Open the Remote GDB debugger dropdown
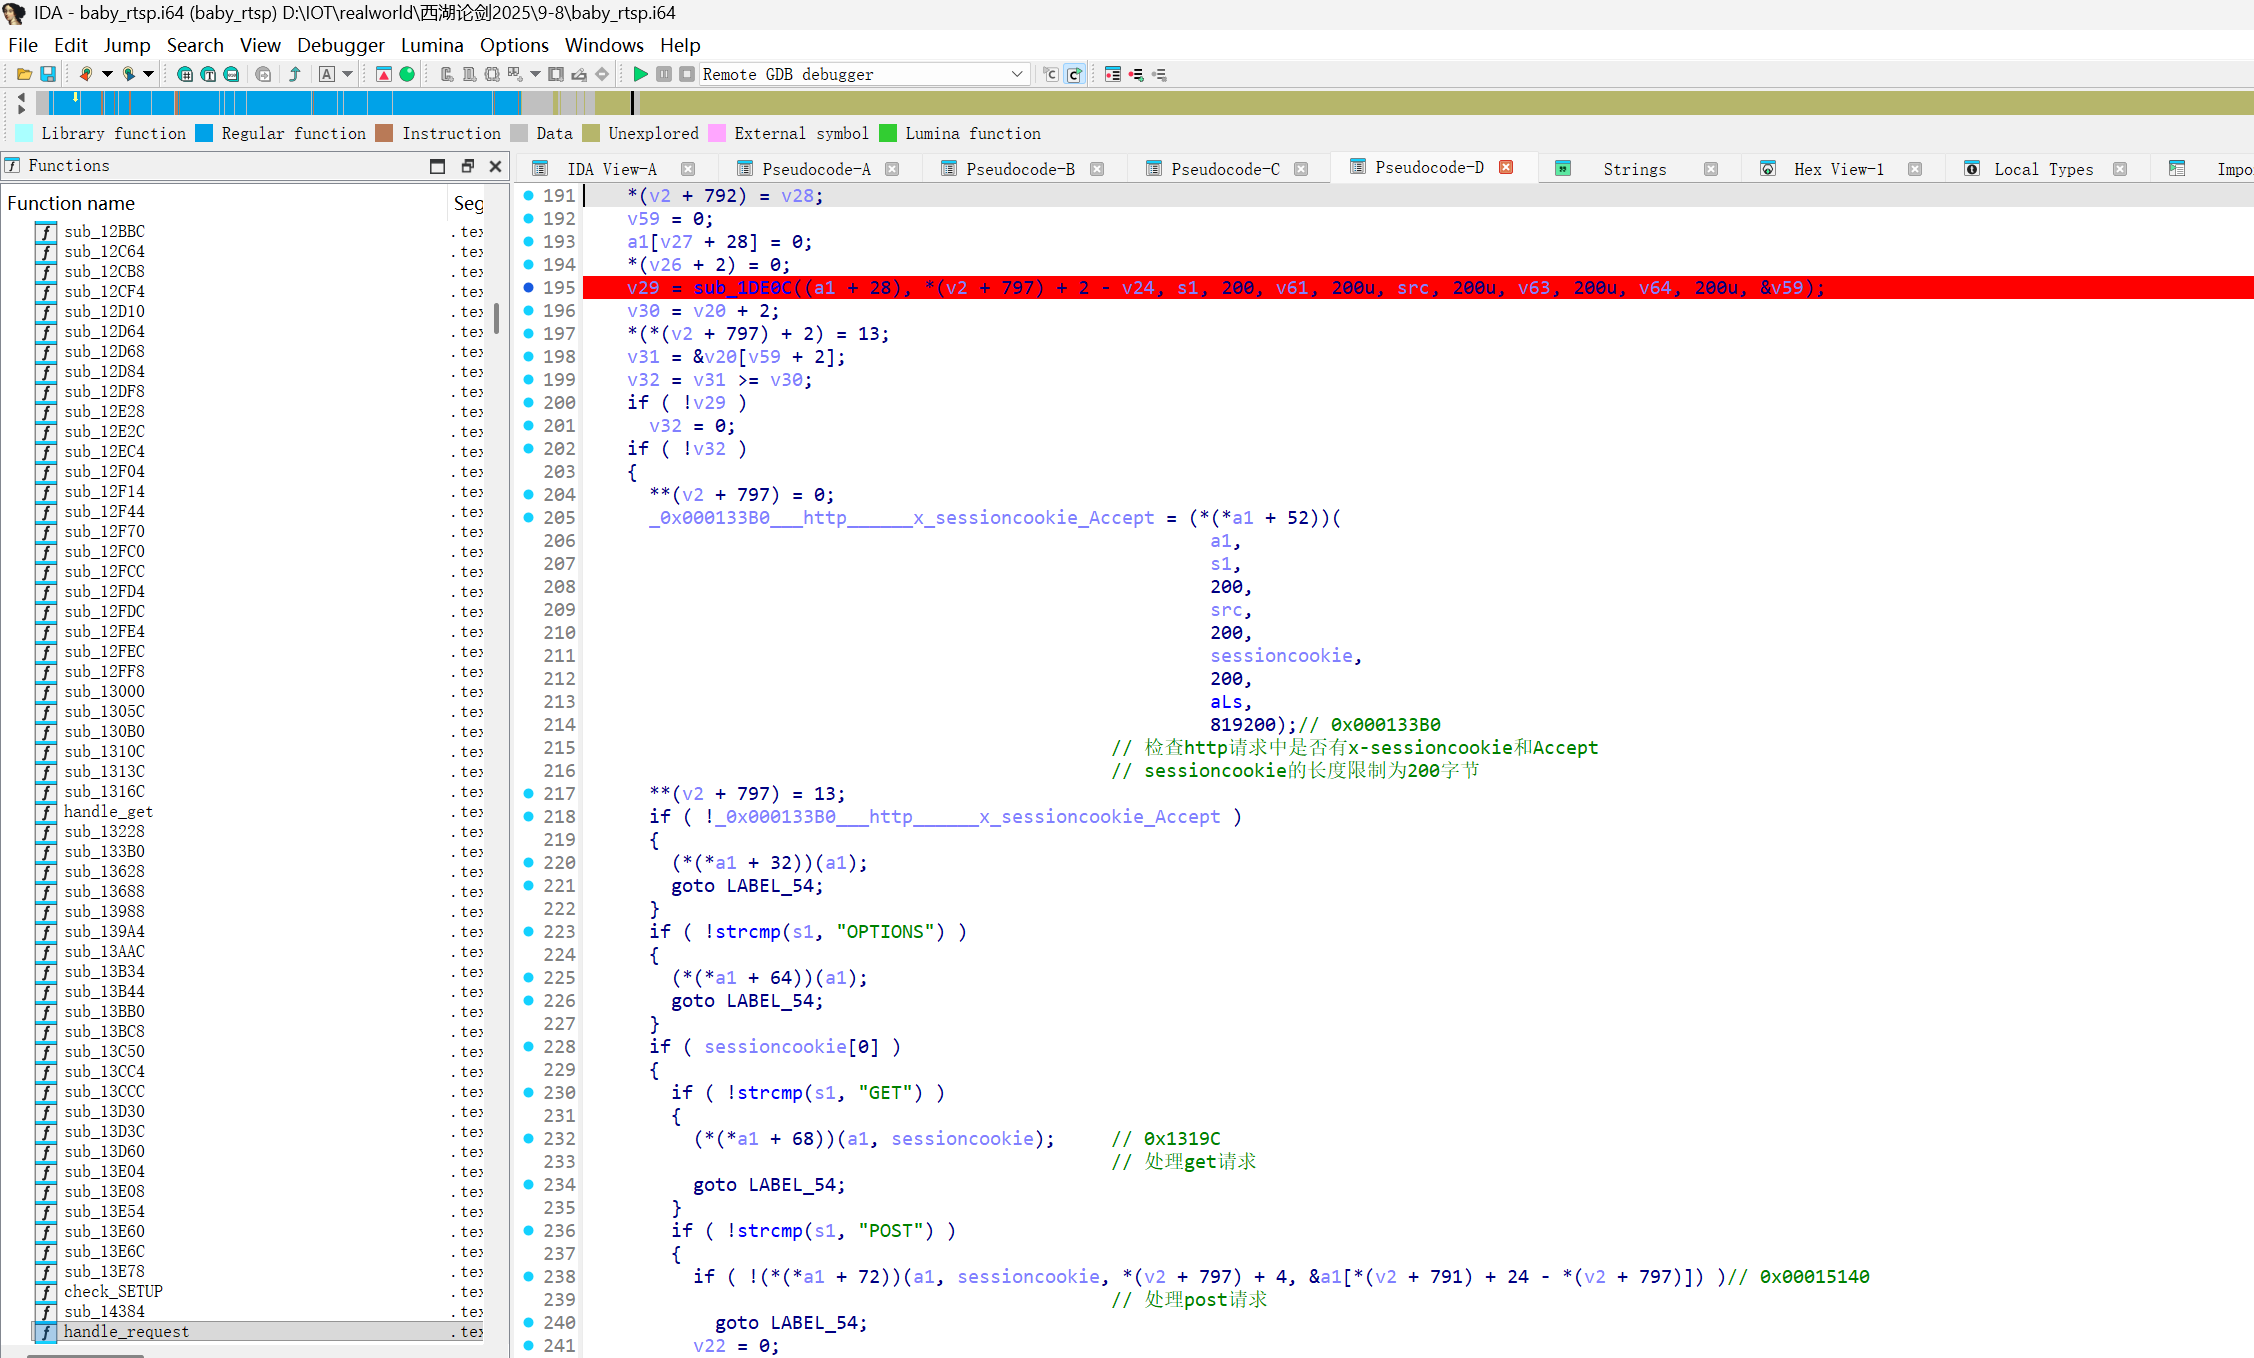This screenshot has width=2254, height=1358. [1016, 74]
